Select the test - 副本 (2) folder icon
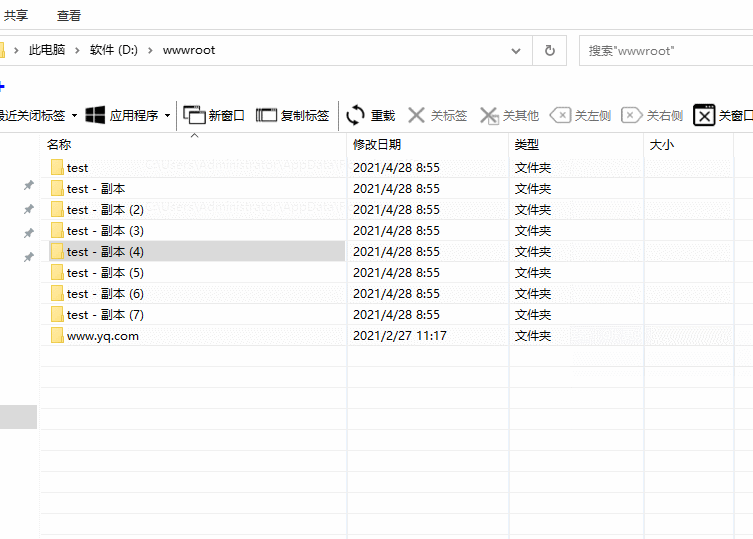 pyautogui.click(x=57, y=209)
